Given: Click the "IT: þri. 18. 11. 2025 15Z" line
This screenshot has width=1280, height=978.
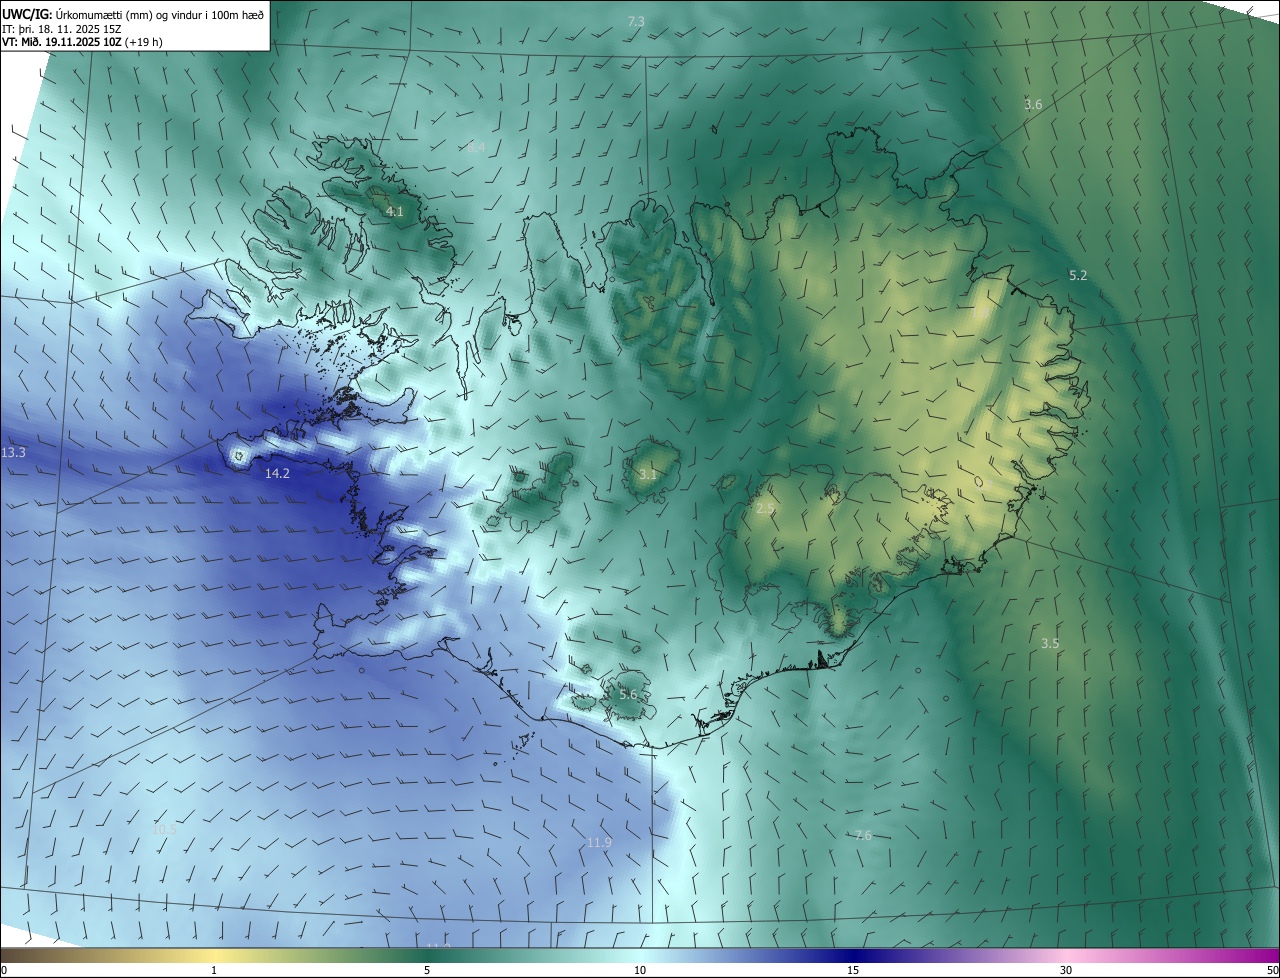Looking at the screenshot, I should [62, 28].
